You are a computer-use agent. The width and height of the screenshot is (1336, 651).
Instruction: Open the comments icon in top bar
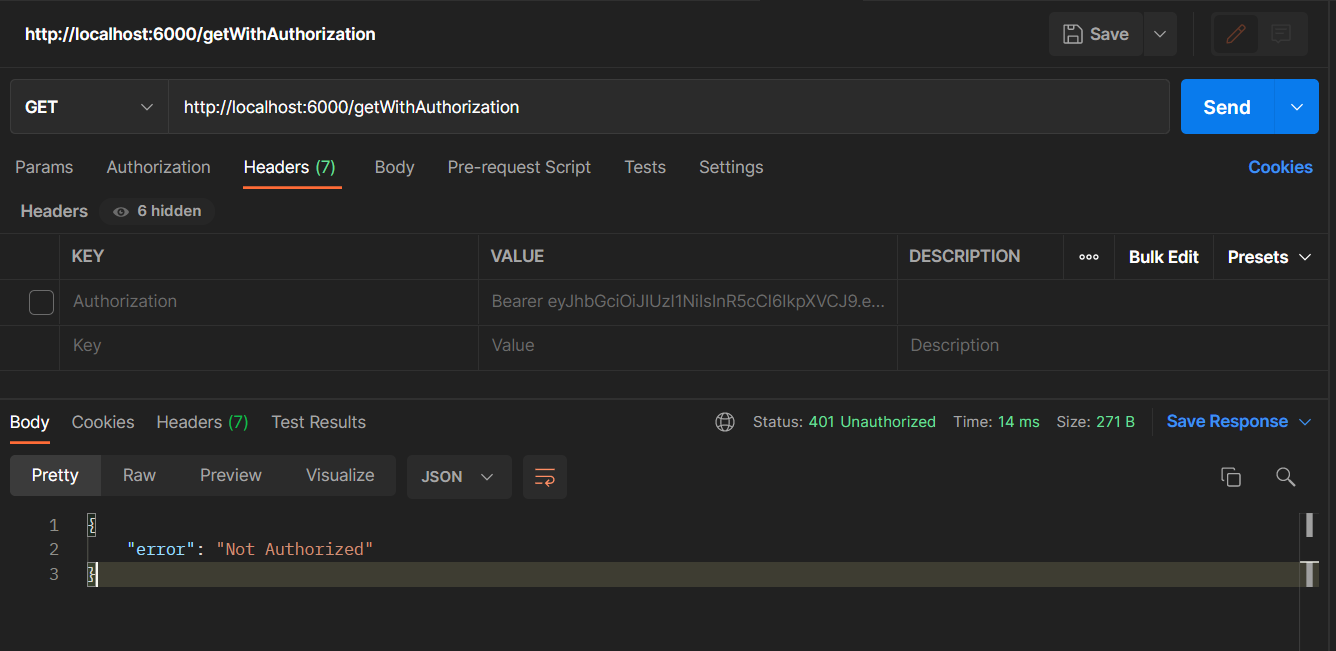tap(1281, 34)
